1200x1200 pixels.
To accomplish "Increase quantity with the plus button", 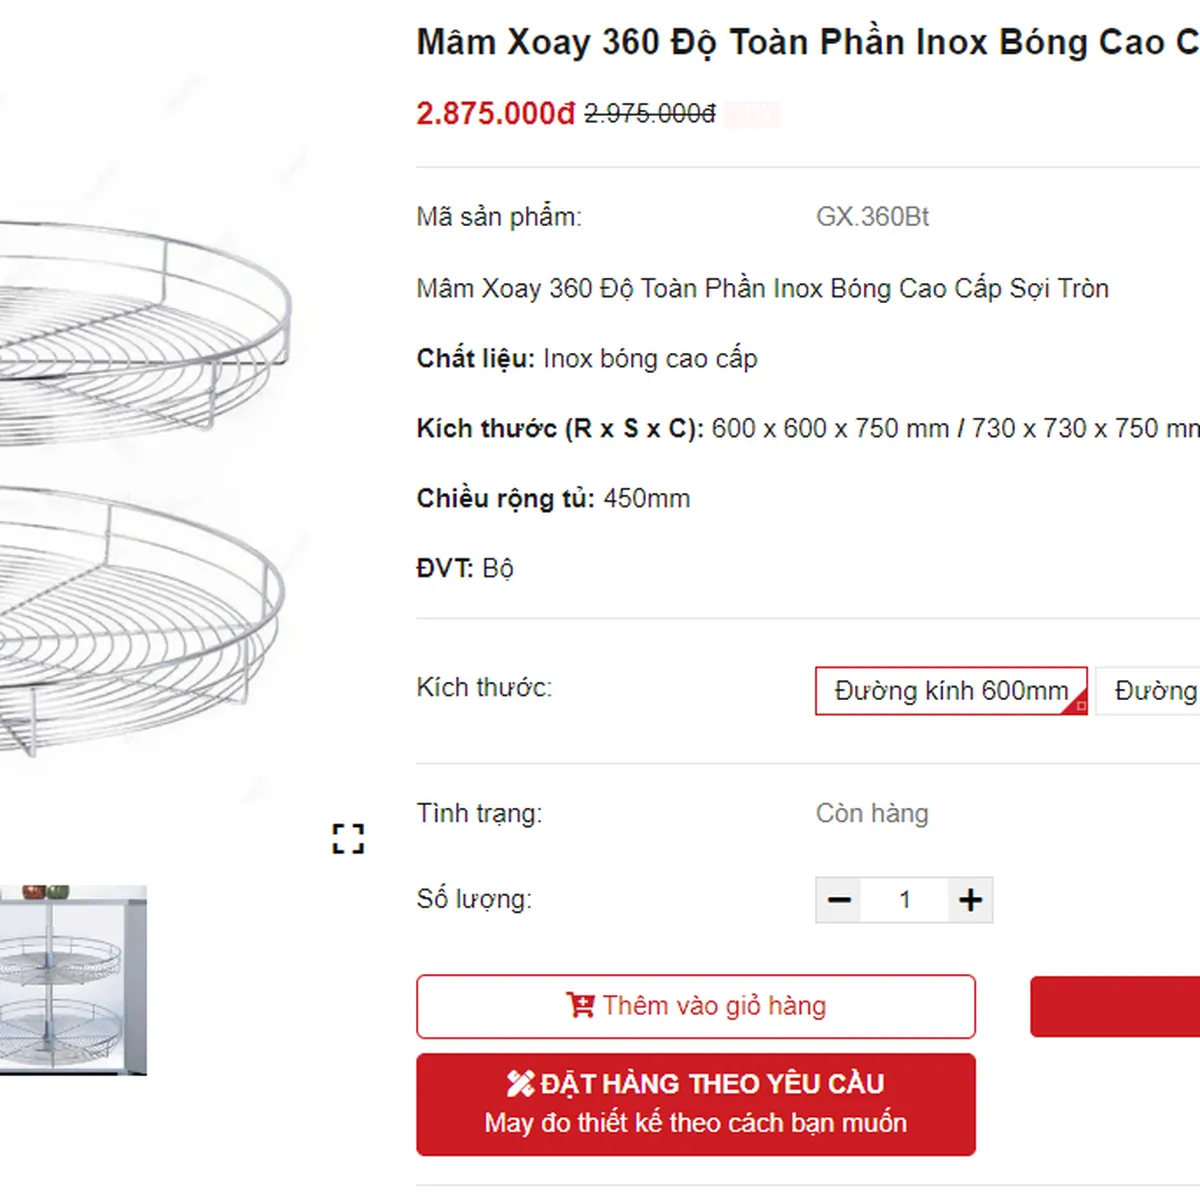I will point(970,900).
